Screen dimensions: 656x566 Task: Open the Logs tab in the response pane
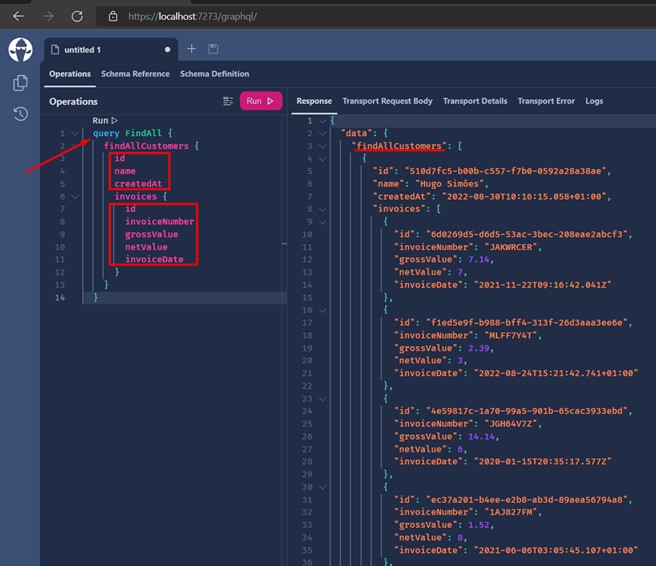pos(594,101)
